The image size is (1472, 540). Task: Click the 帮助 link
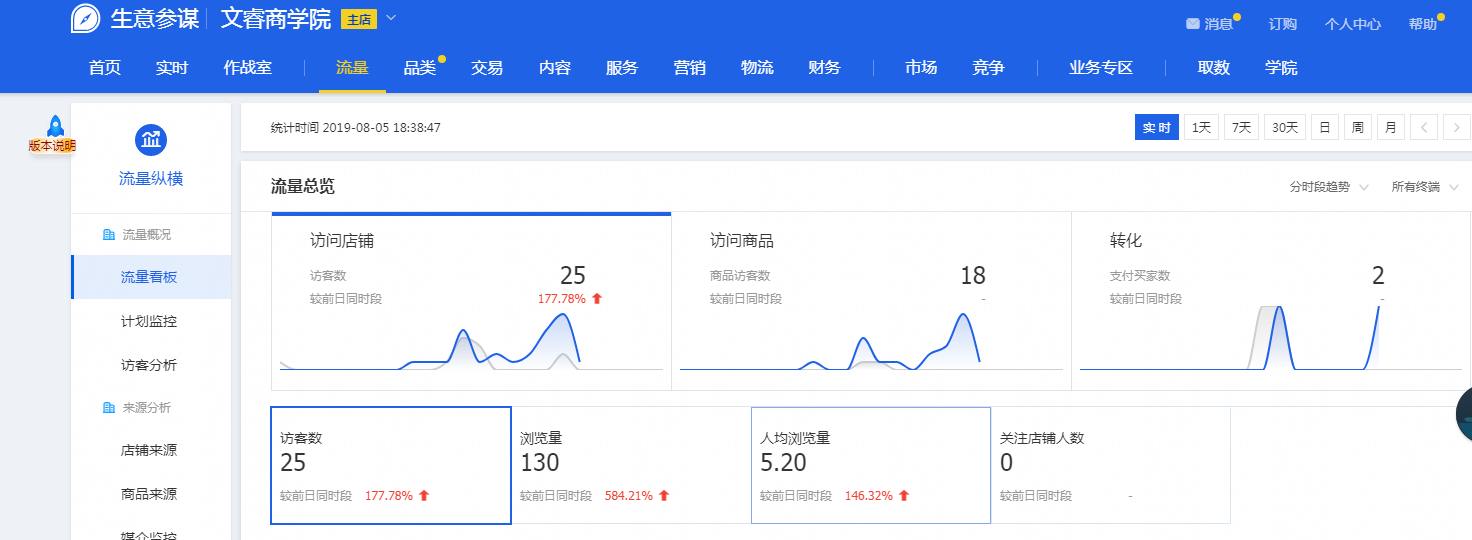point(1422,24)
